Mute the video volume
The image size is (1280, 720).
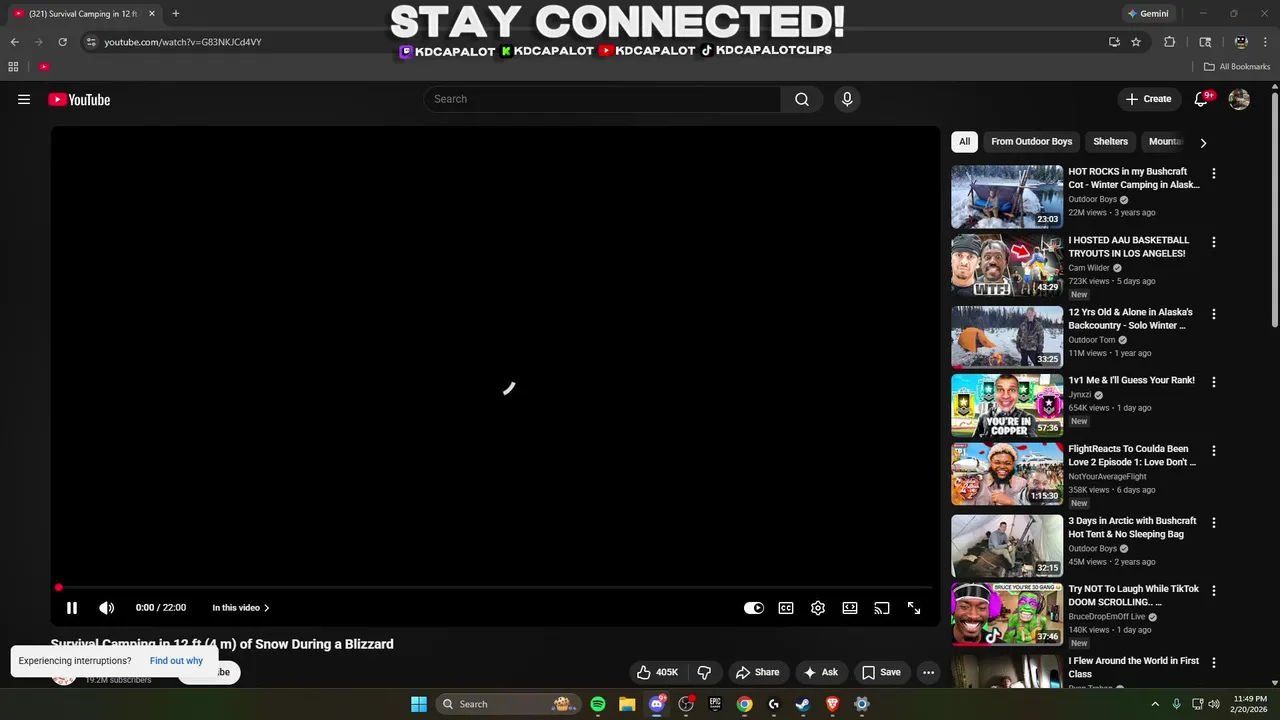point(107,608)
